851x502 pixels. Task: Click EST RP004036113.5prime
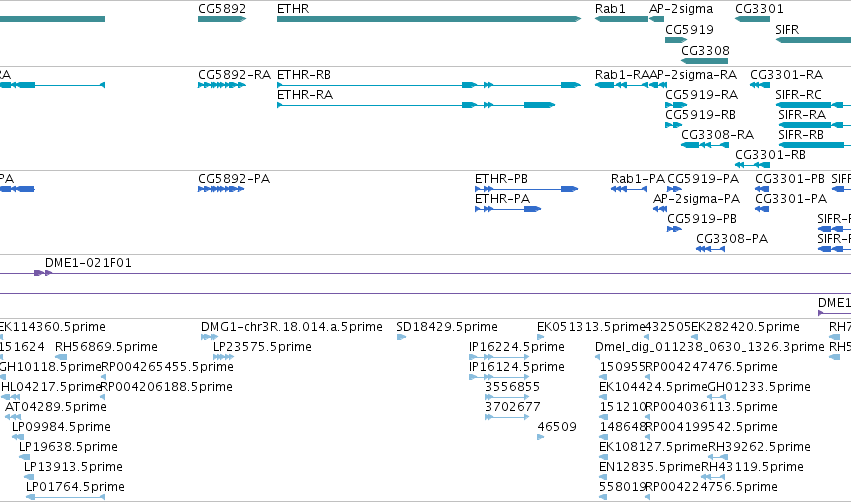coord(712,406)
